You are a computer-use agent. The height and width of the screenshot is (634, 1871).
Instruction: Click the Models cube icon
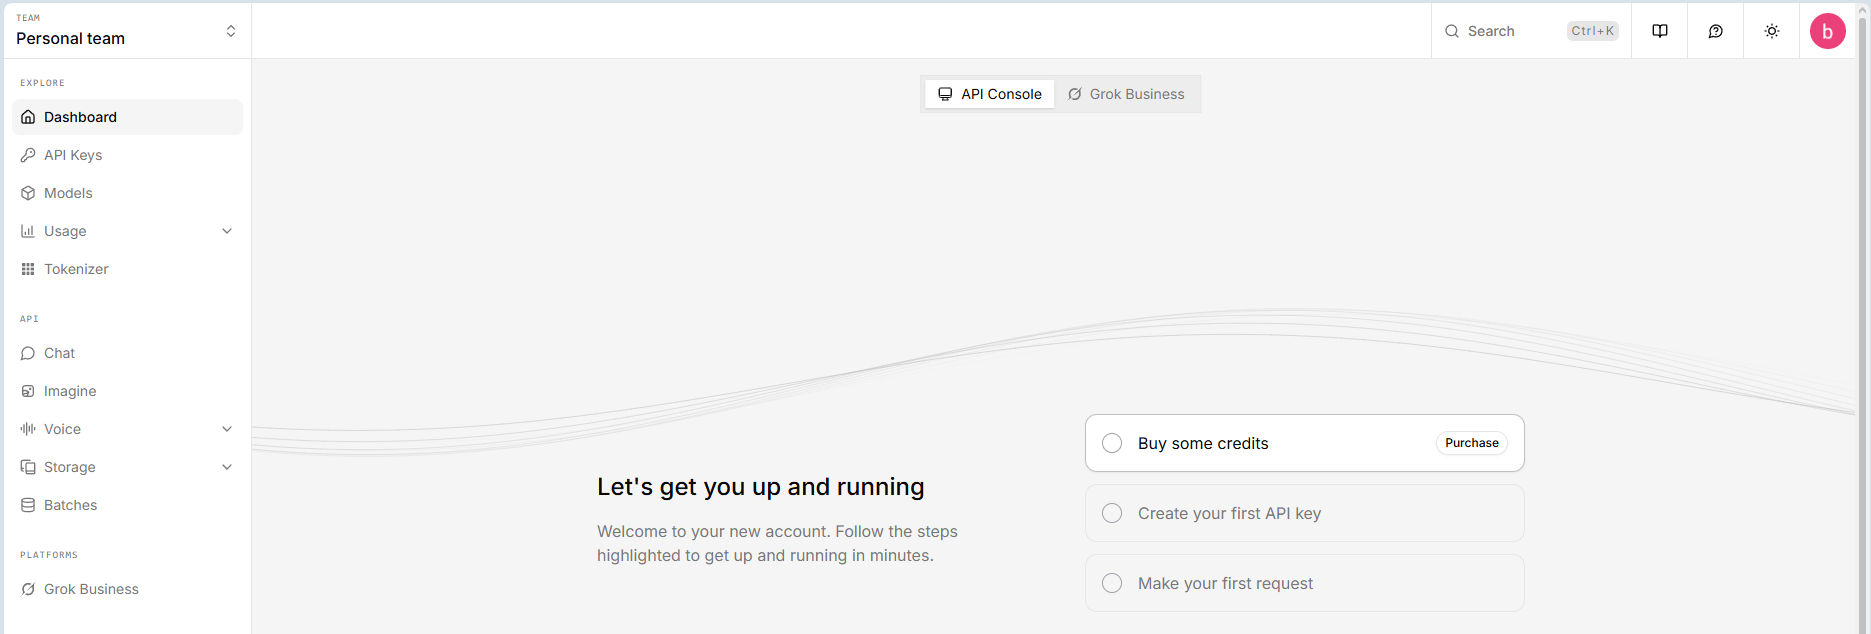point(28,193)
